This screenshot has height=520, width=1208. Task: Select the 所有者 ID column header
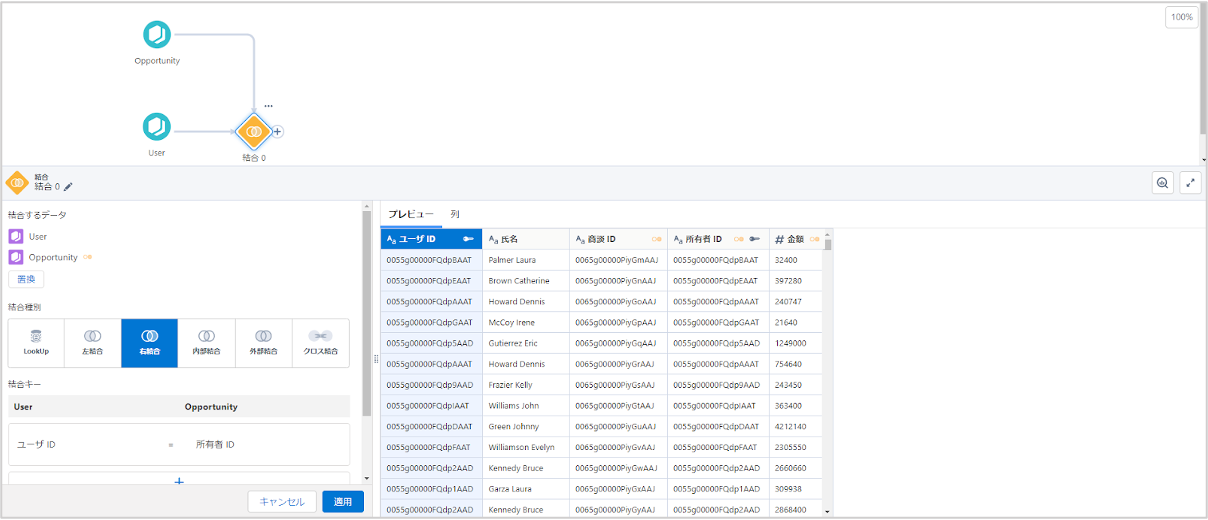pyautogui.click(x=718, y=239)
